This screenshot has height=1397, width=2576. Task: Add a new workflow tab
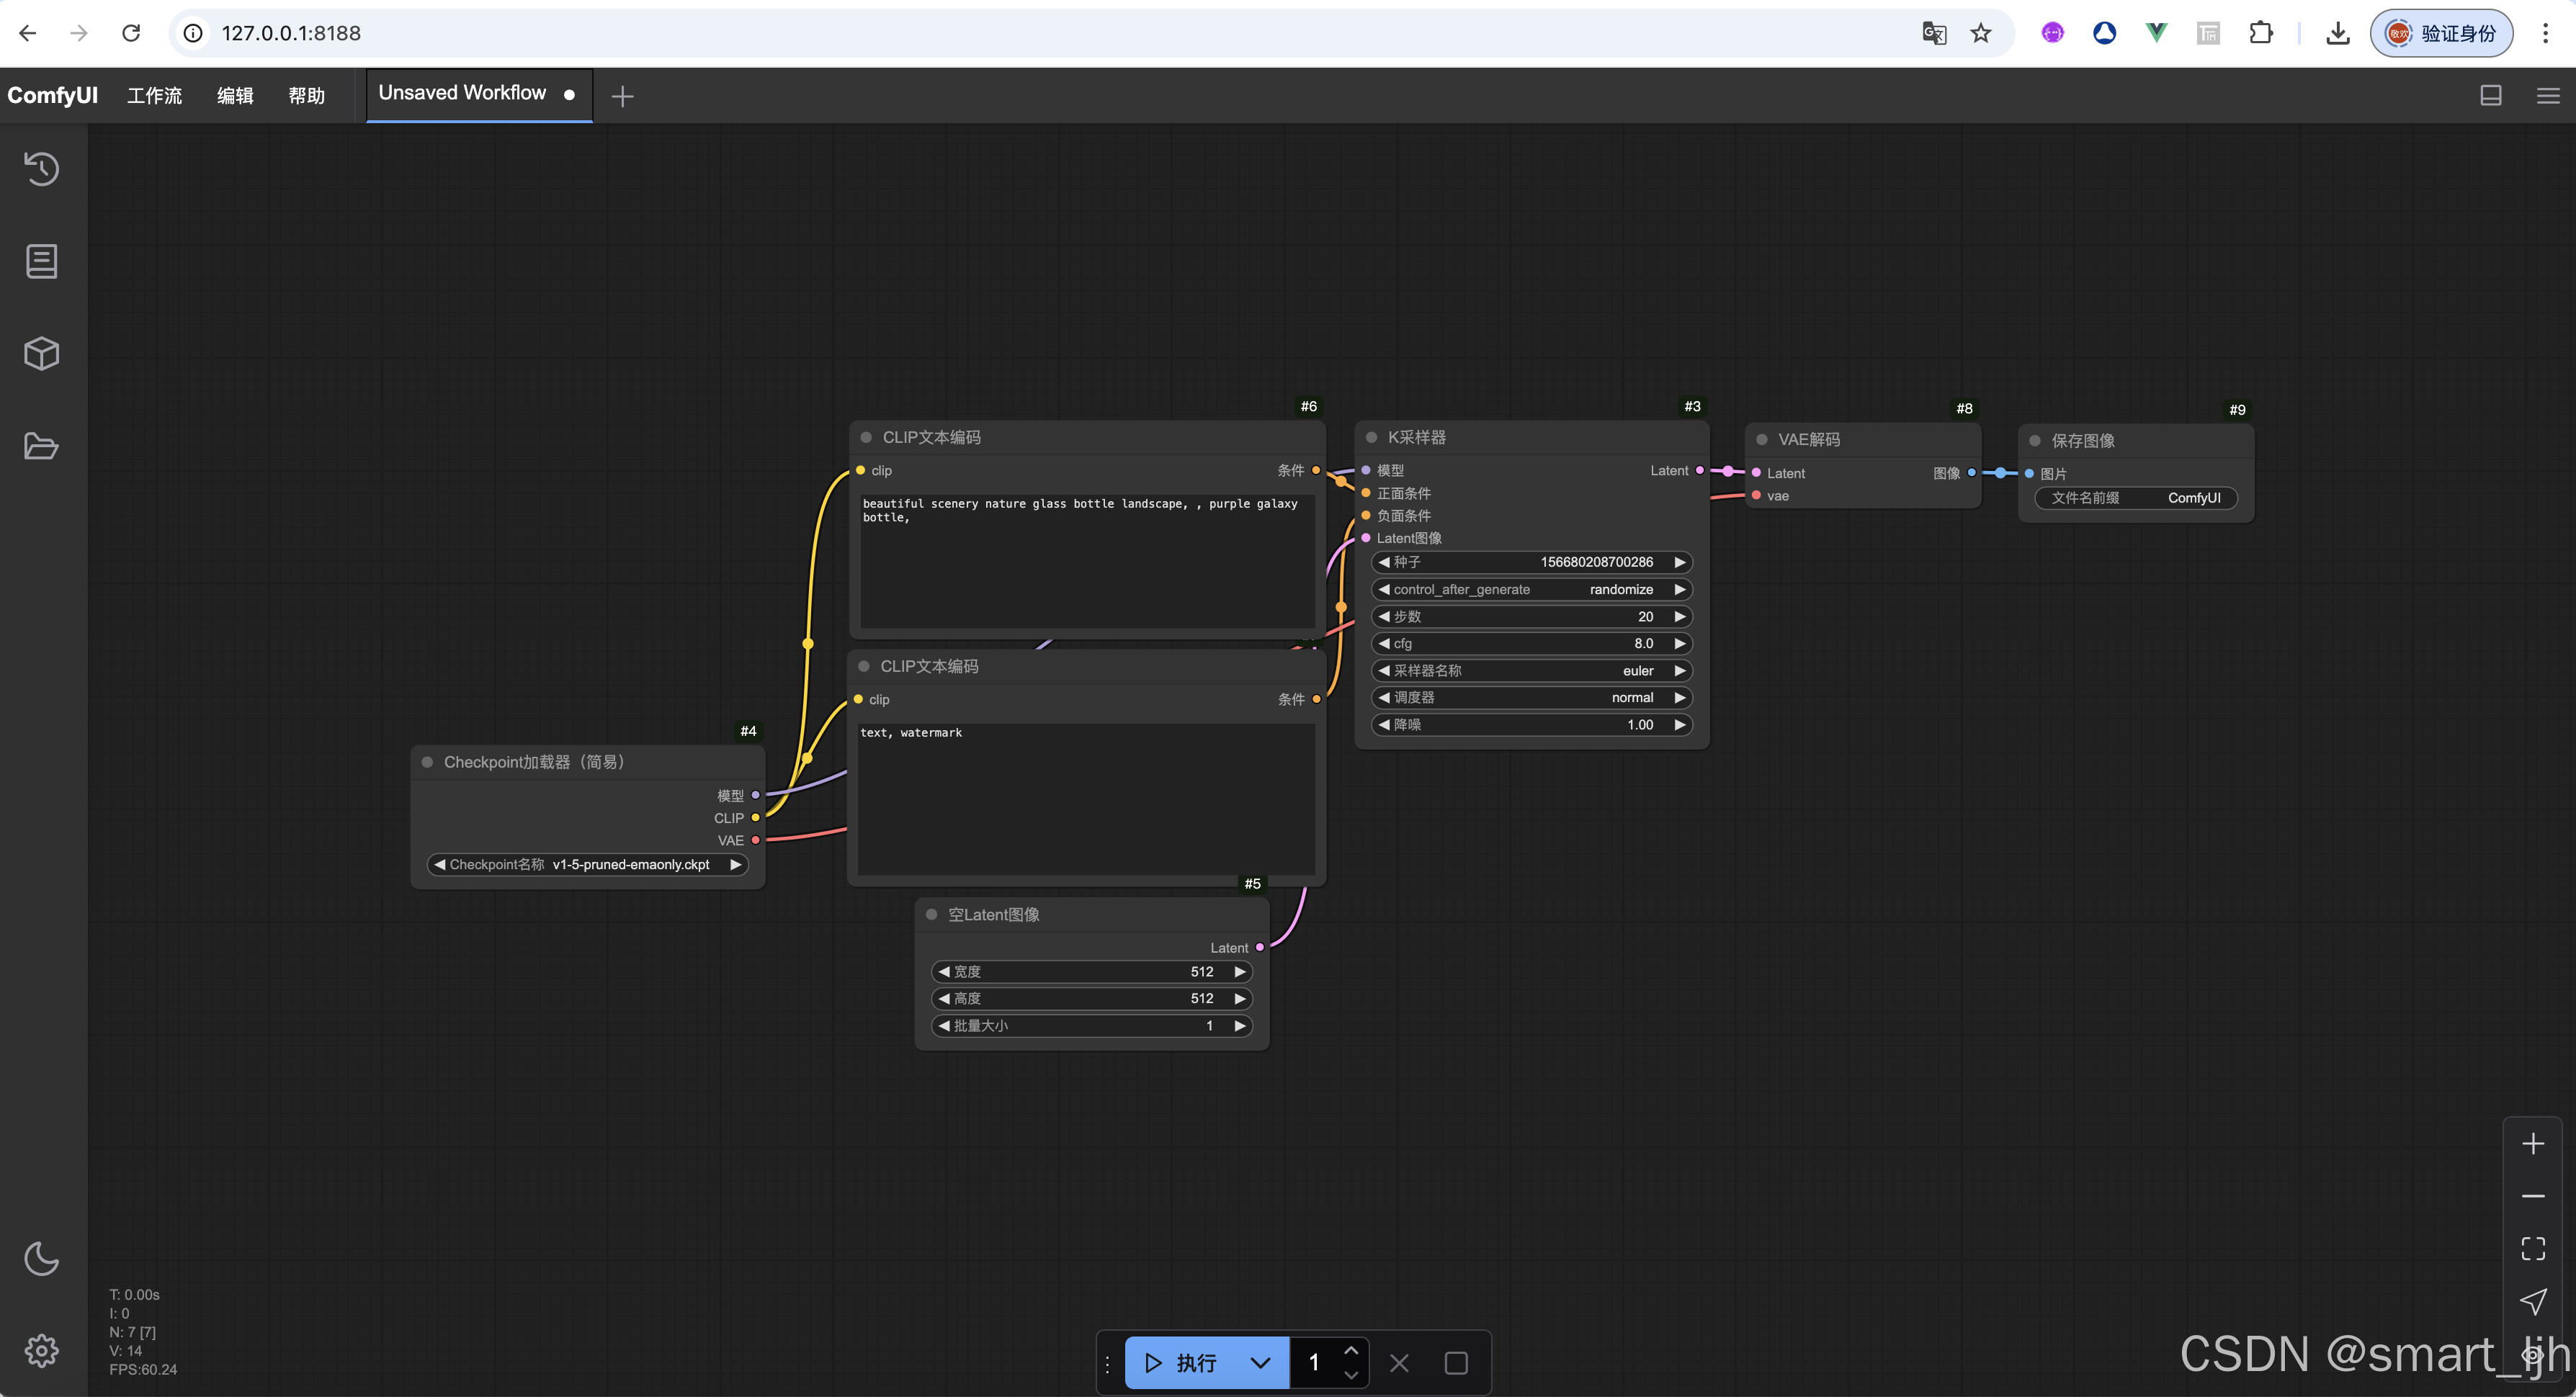[x=622, y=96]
